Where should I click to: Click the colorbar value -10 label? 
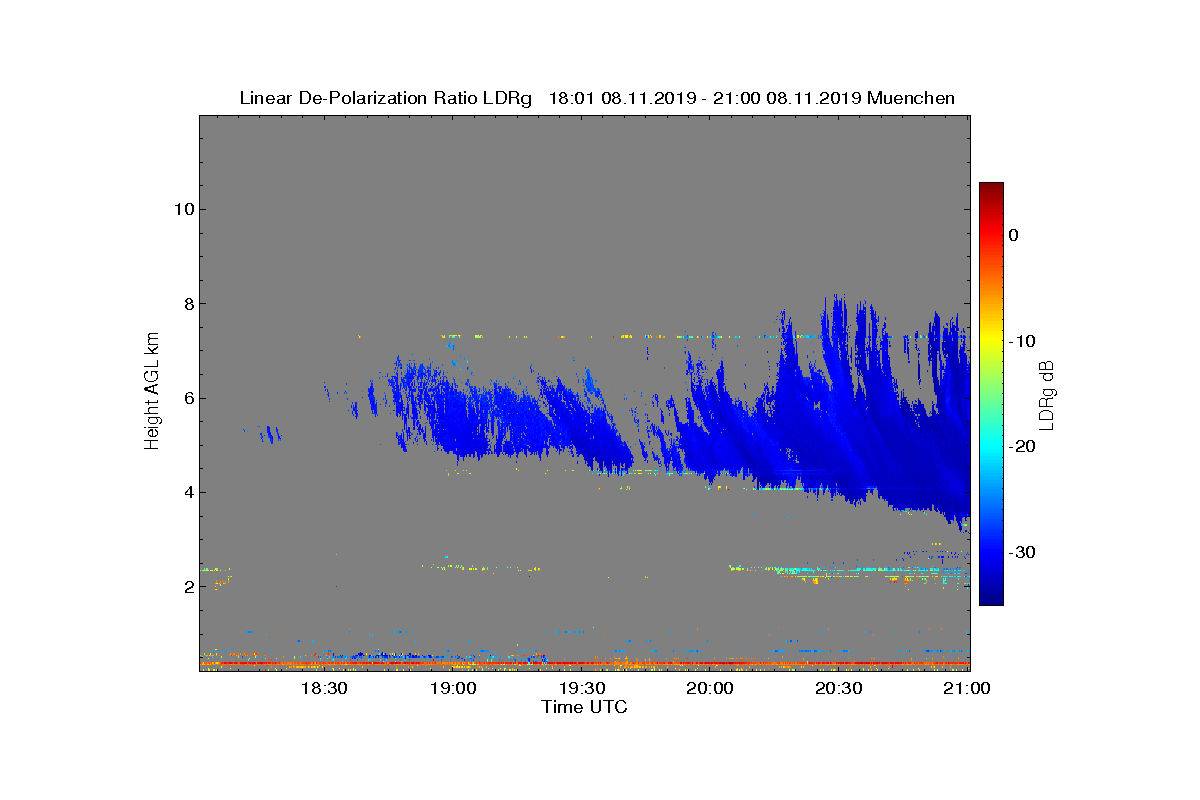point(1021,341)
